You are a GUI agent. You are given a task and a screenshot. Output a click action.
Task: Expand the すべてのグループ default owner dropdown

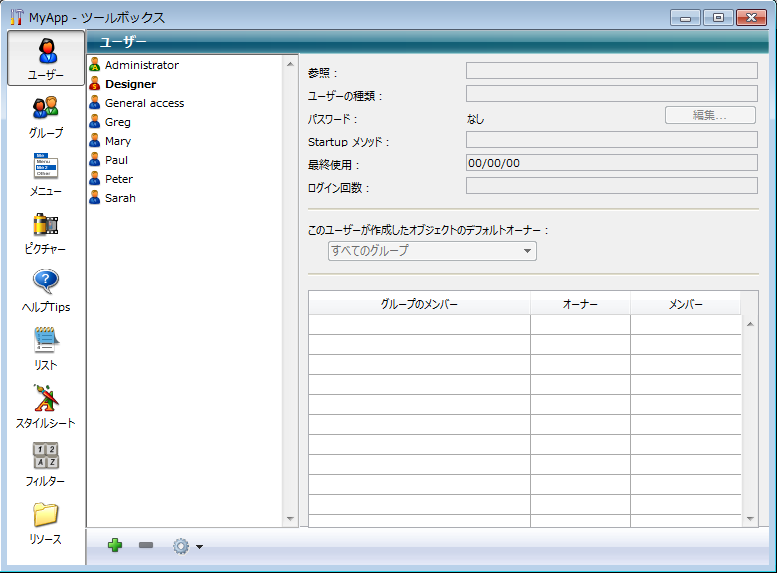(431, 251)
